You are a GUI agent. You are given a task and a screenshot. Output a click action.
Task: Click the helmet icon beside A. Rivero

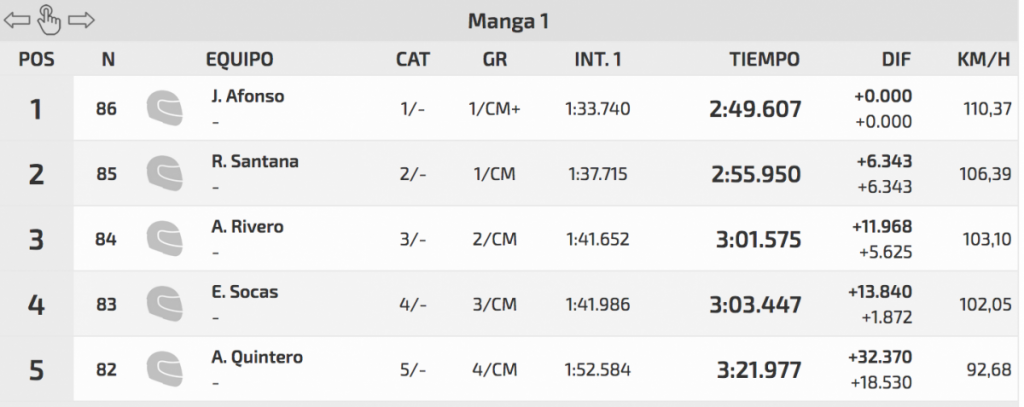tap(164, 239)
